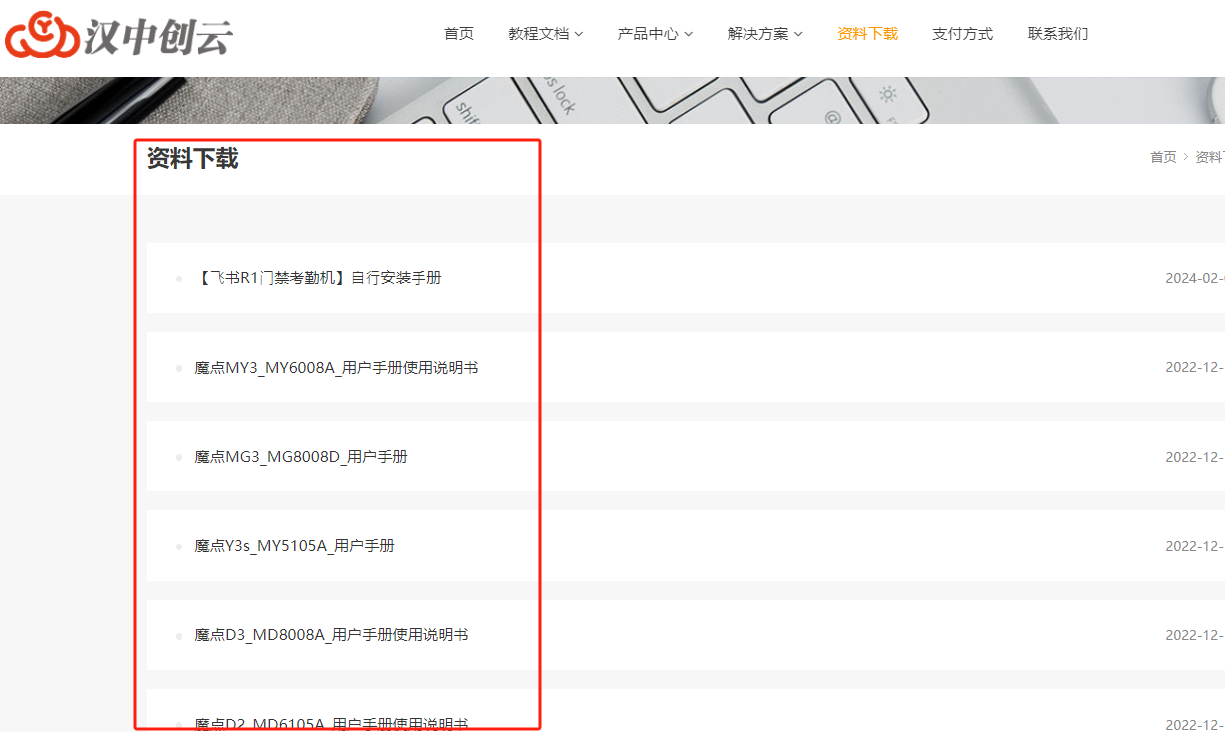This screenshot has height=732, width=1225.
Task: Open 魔点D3_MD8008A 用户手册使用说明书
Action: click(331, 635)
